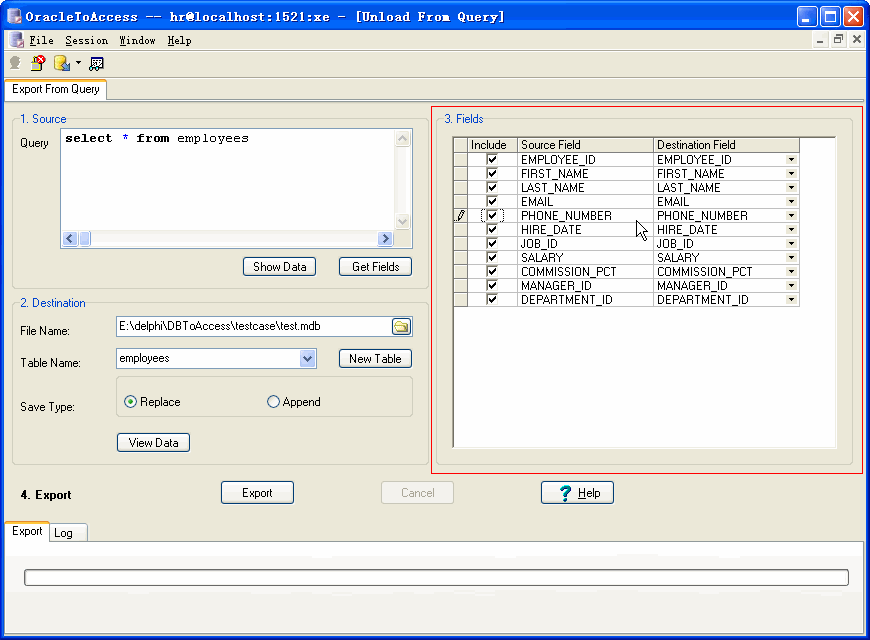
Task: Uncheck Include for JOB_ID
Action: pyautogui.click(x=492, y=243)
